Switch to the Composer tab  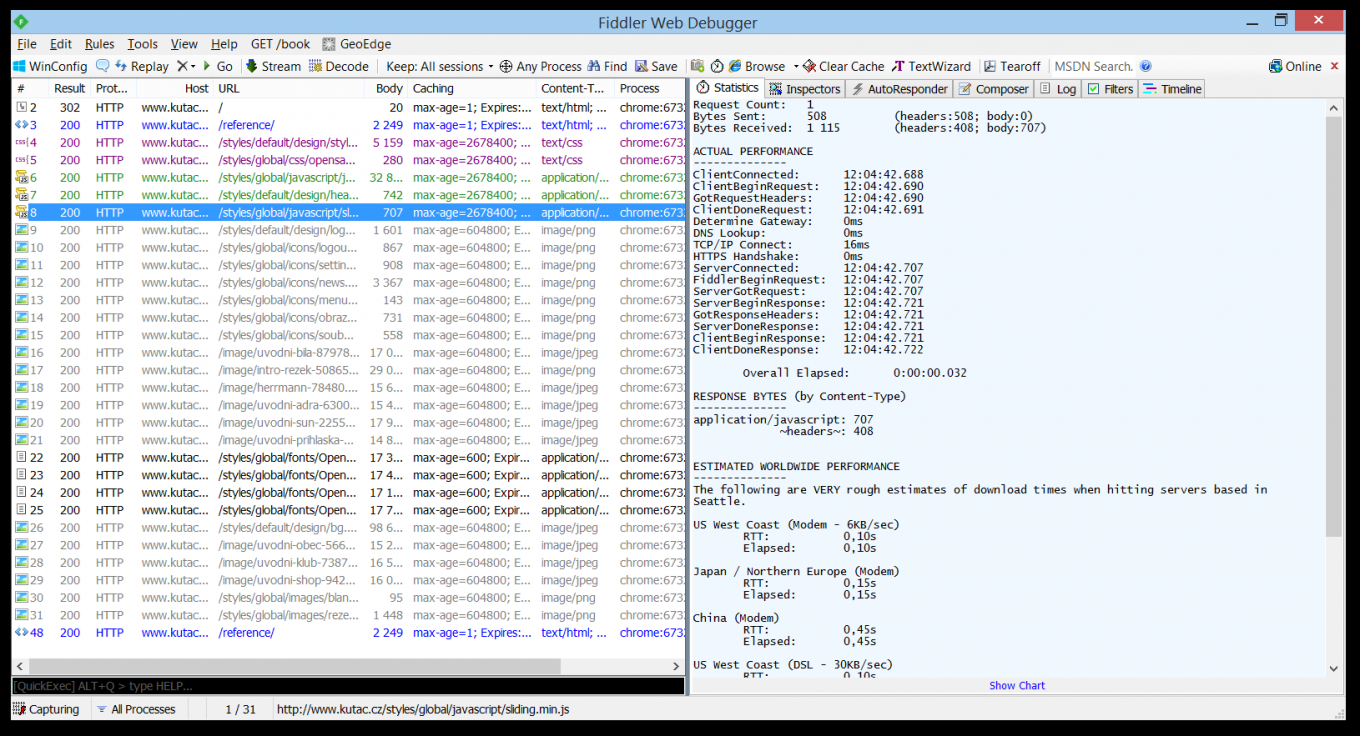994,89
